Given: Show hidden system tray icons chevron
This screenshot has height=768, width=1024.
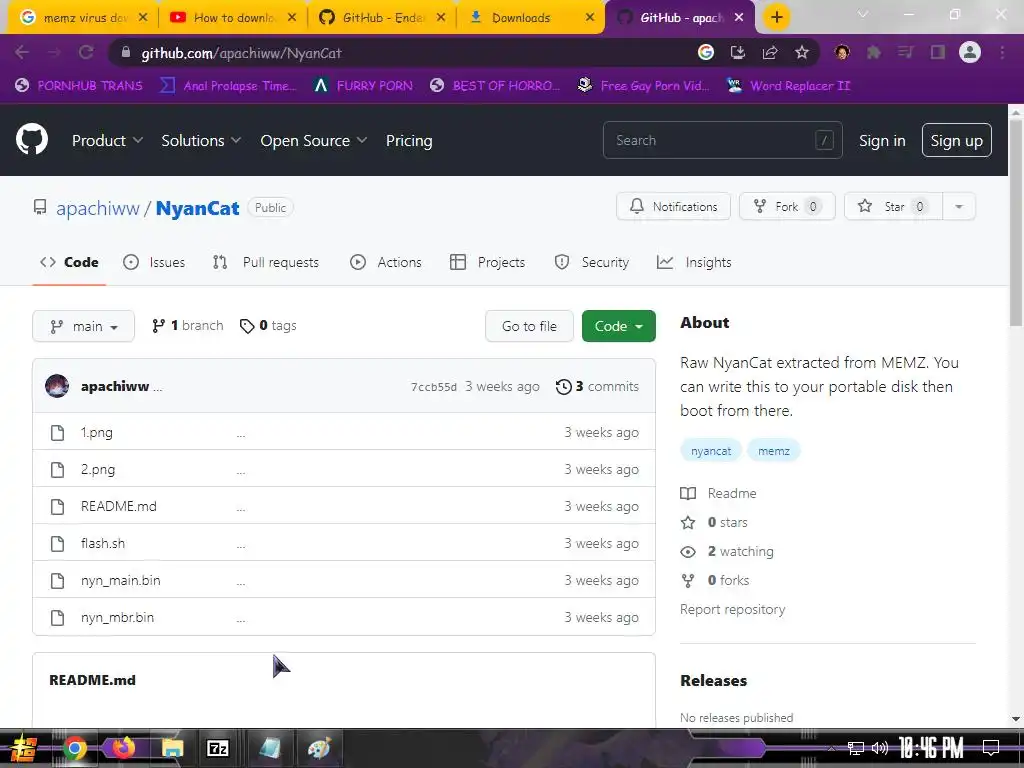Looking at the screenshot, I should [831, 748].
